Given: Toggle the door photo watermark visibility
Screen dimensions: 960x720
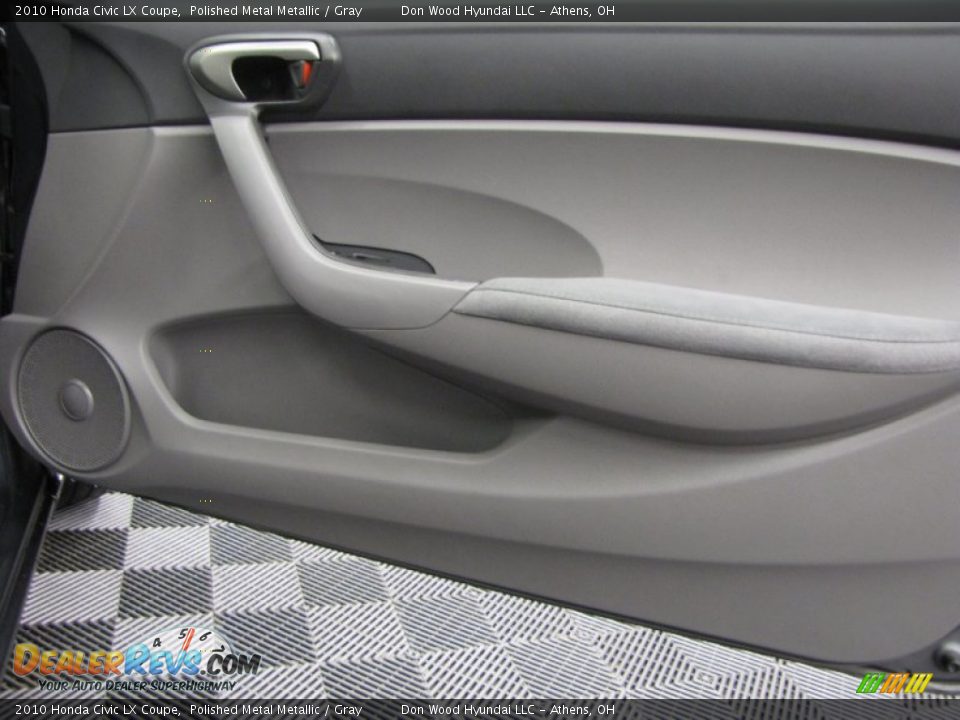Looking at the screenshot, I should 140,665.
